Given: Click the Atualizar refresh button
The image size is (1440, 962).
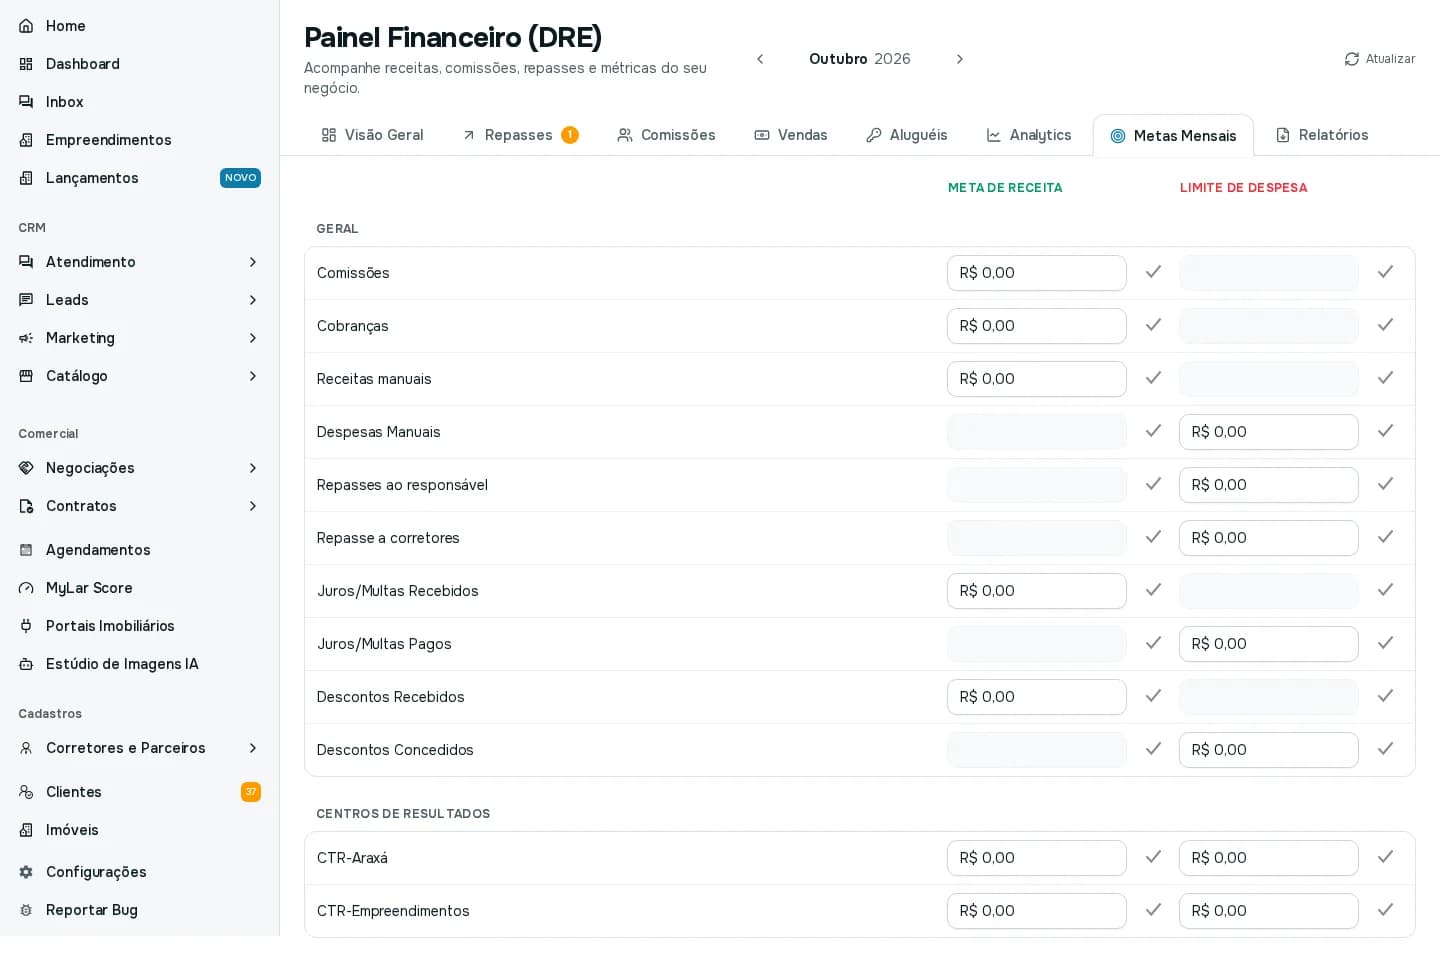Looking at the screenshot, I should coord(1380,59).
